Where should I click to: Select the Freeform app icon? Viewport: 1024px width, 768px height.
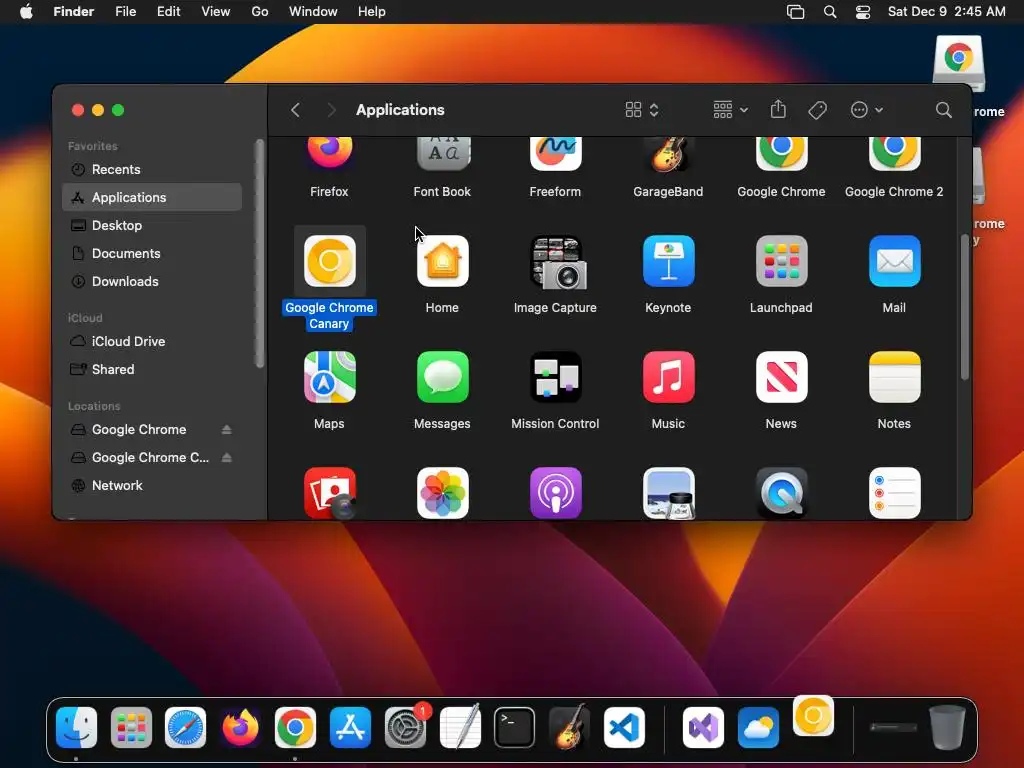coord(555,154)
